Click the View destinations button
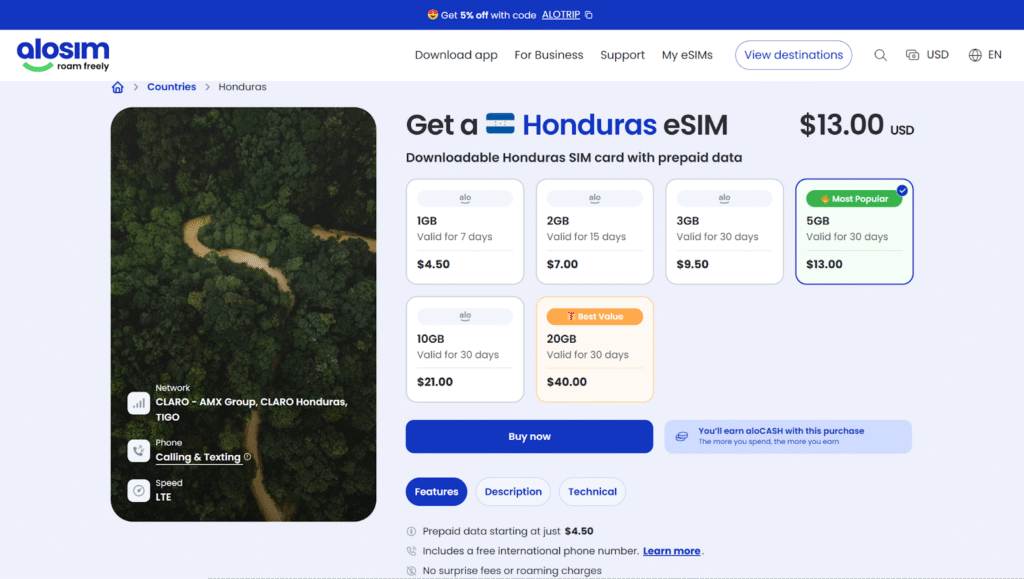The width and height of the screenshot is (1024, 579). coord(793,55)
